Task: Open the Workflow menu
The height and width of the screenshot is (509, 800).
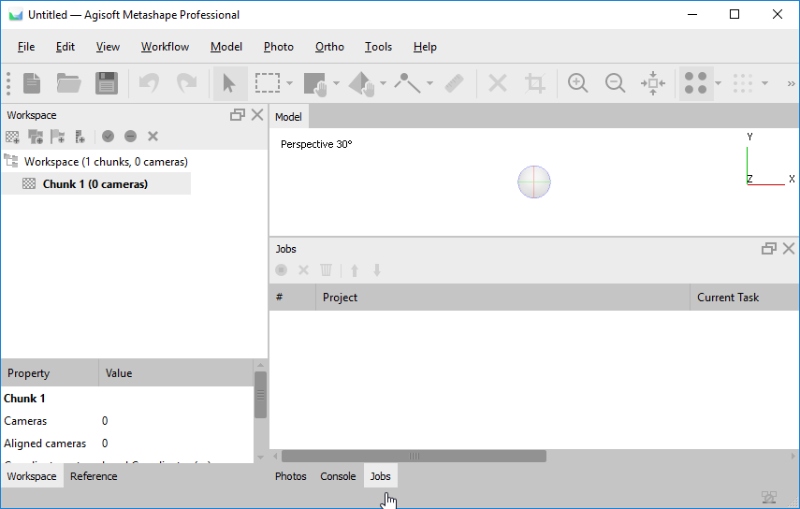Action: (x=165, y=47)
